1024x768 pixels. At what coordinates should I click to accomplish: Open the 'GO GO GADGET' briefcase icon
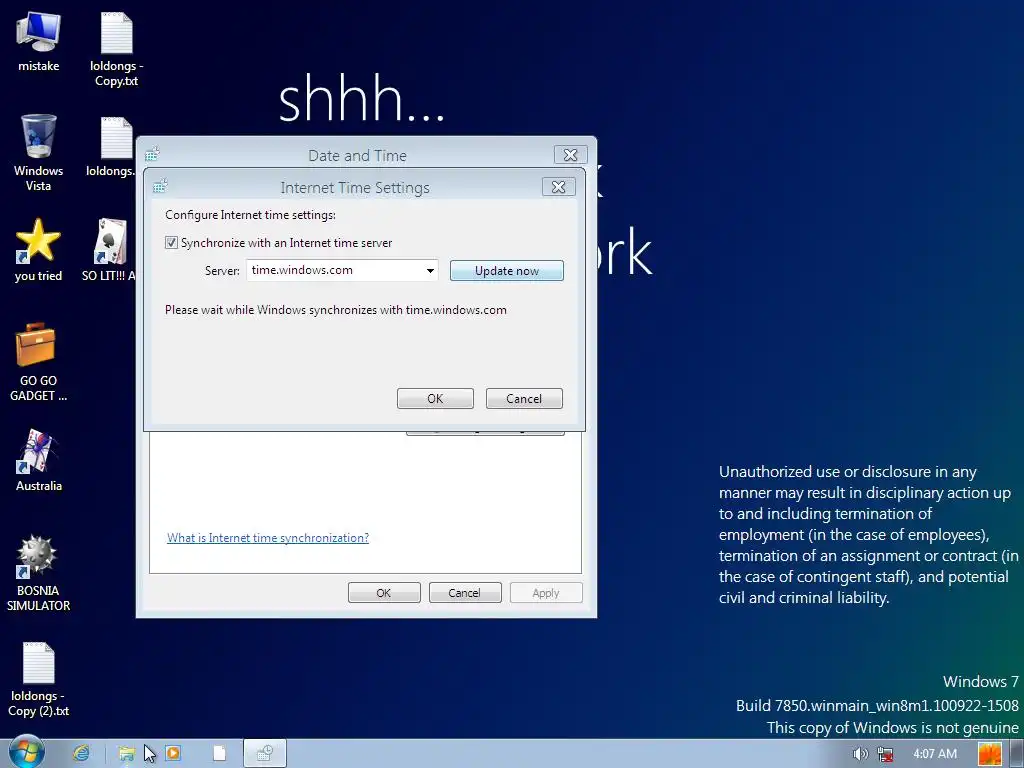point(38,362)
